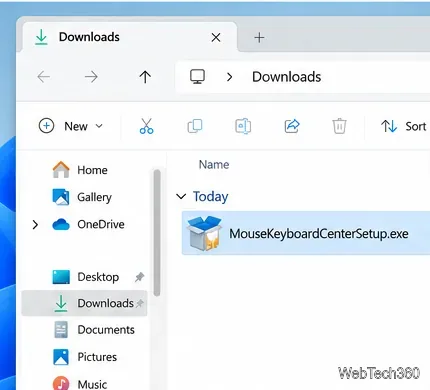This screenshot has height=390, width=430.
Task: Click the Cut scissors icon
Action: pyautogui.click(x=146, y=126)
